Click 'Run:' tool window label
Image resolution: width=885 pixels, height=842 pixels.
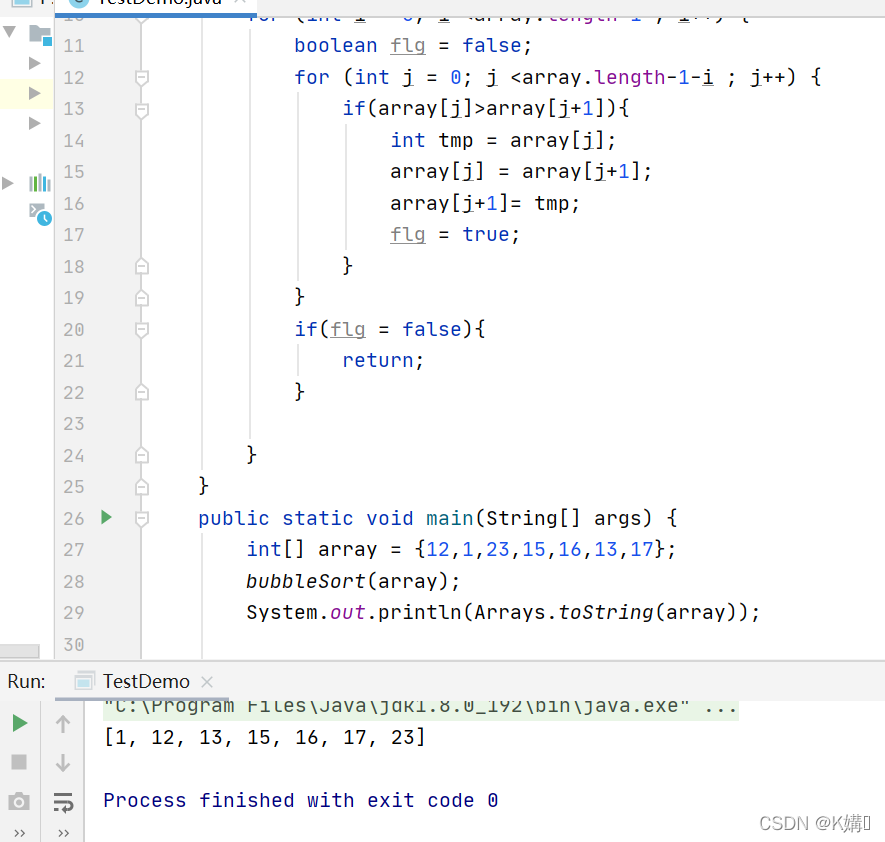27,682
